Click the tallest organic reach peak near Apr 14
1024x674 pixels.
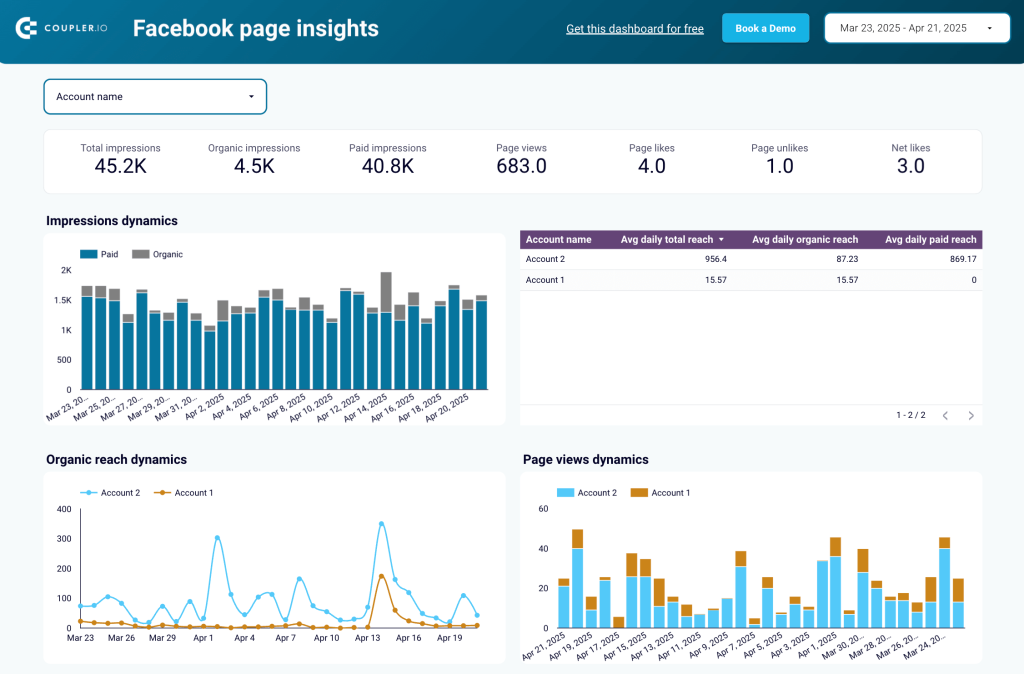point(381,524)
